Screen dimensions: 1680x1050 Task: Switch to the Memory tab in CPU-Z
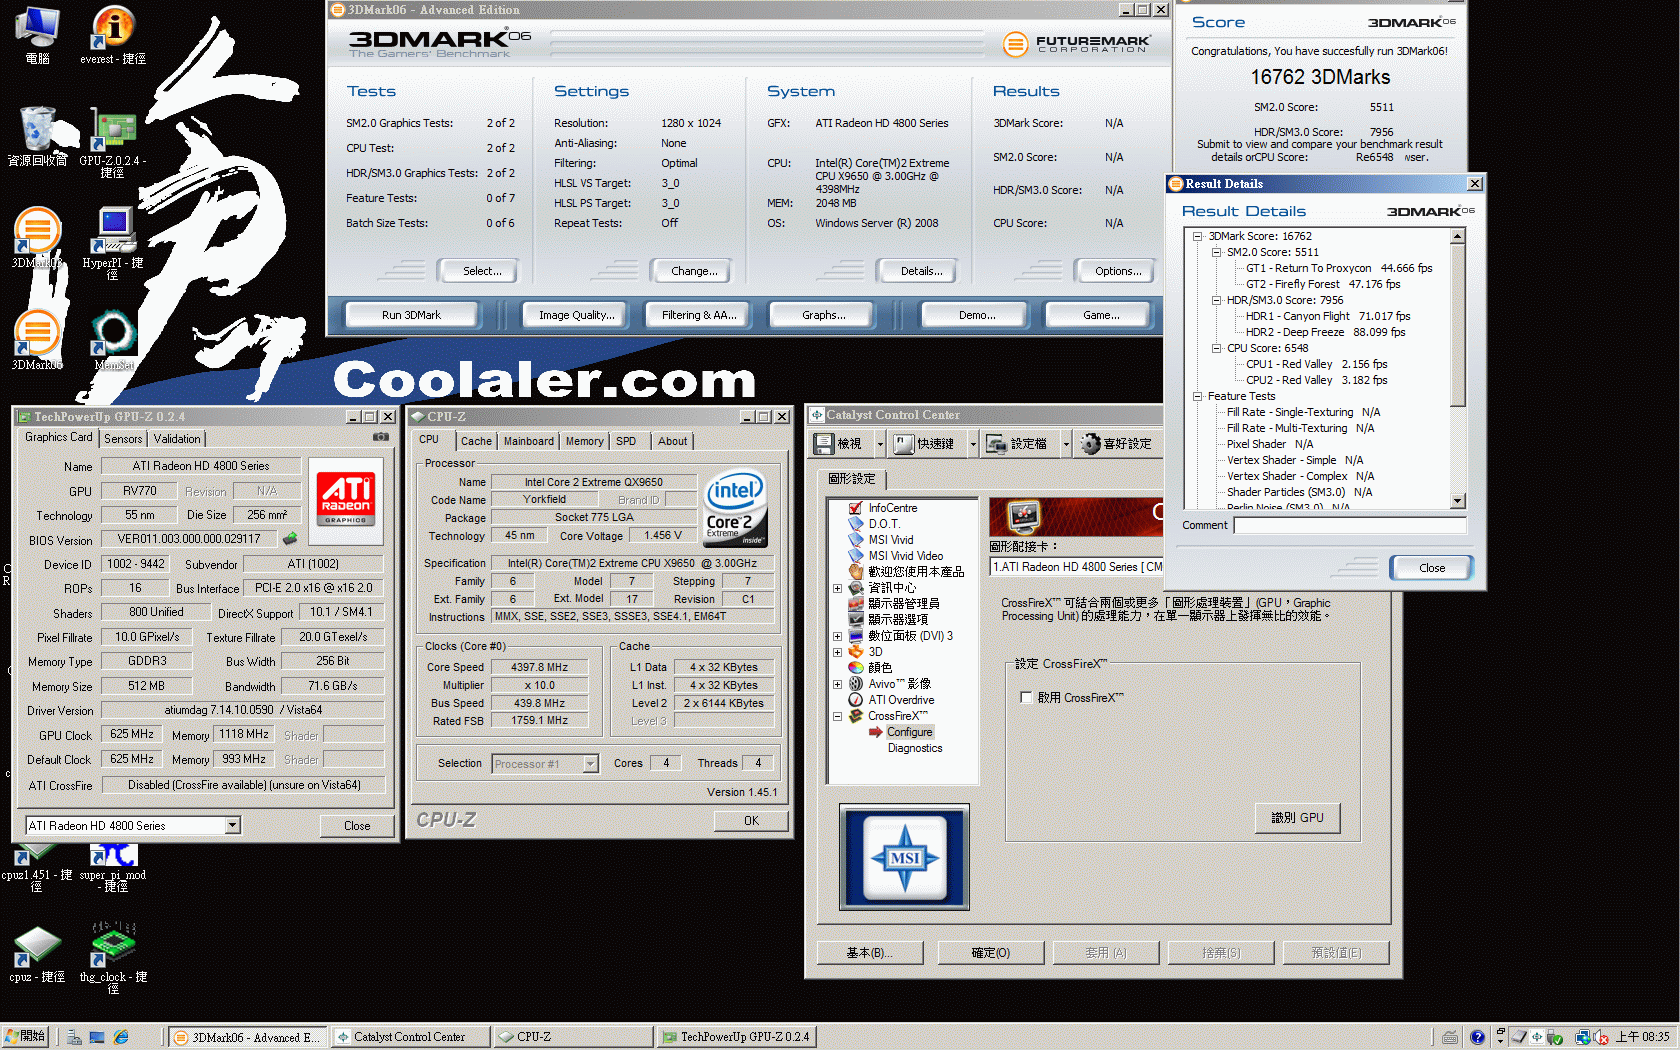click(584, 441)
